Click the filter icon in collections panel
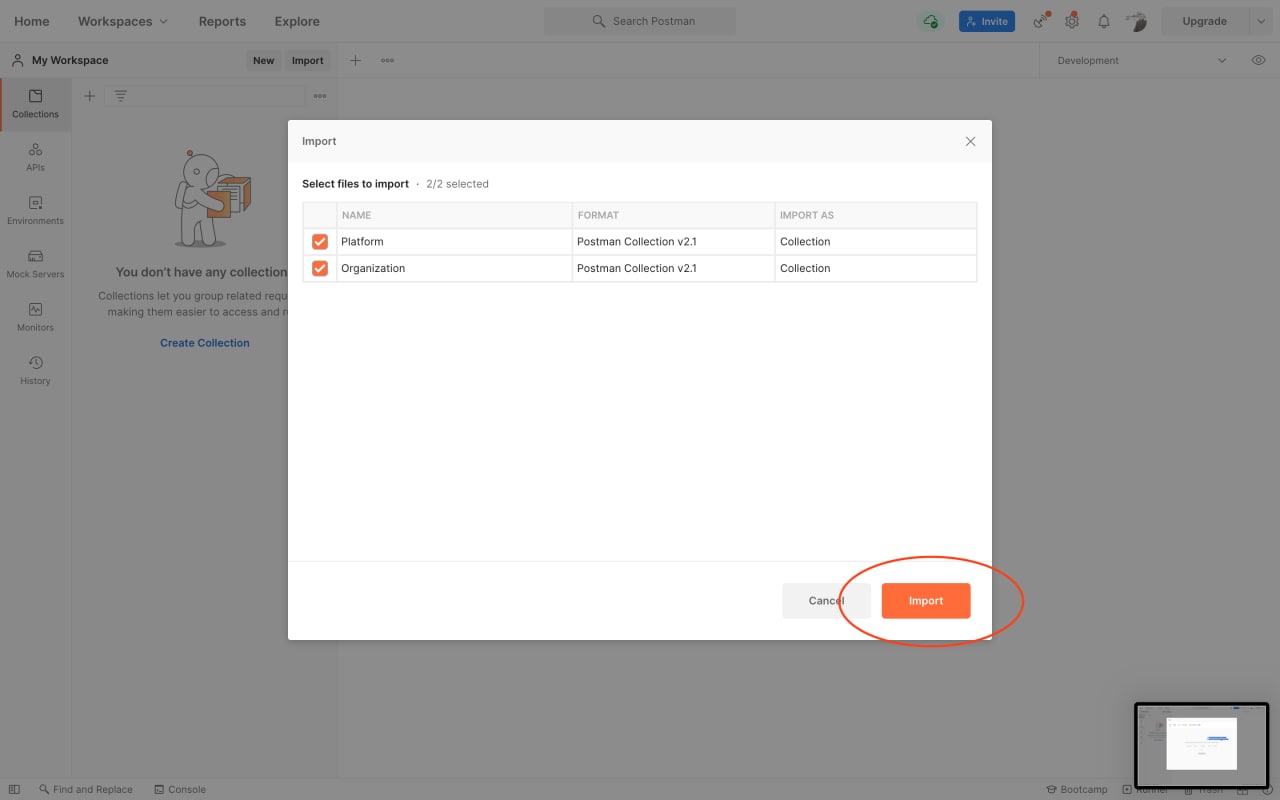The height and width of the screenshot is (800, 1280). pos(120,96)
